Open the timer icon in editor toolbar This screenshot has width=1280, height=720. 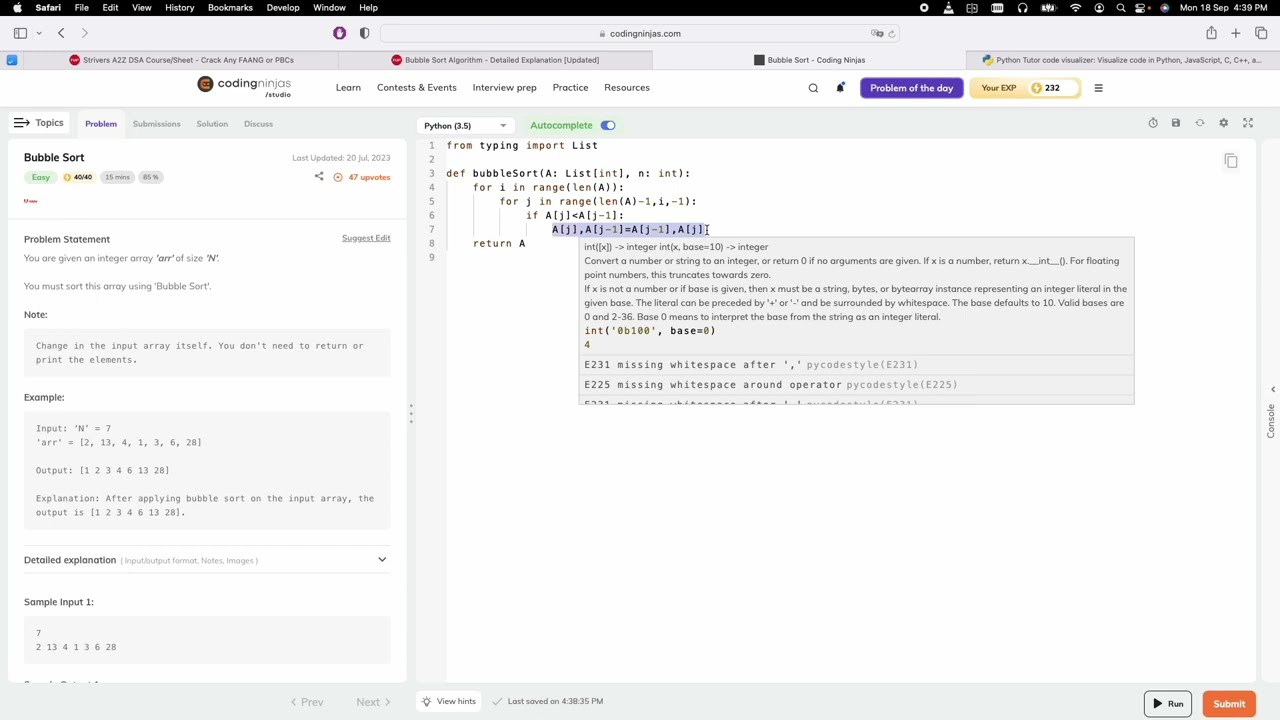click(x=1153, y=123)
